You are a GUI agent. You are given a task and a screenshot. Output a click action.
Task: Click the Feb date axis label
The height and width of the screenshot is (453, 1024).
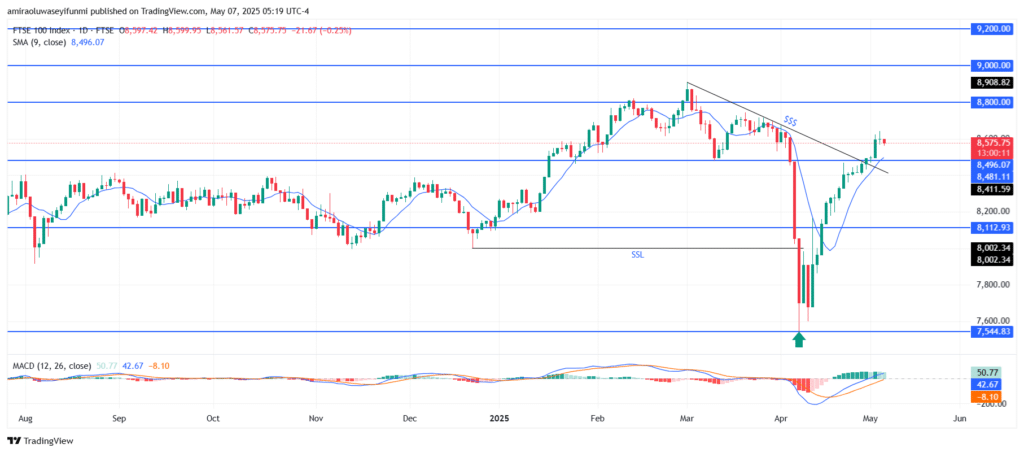[598, 416]
